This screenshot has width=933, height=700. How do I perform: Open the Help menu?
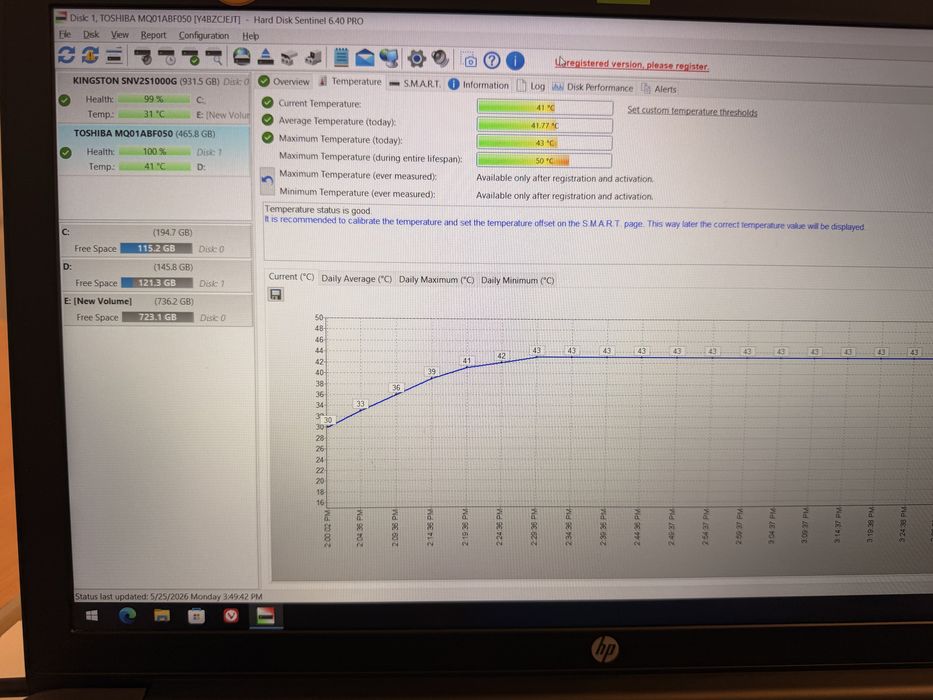tap(251, 36)
